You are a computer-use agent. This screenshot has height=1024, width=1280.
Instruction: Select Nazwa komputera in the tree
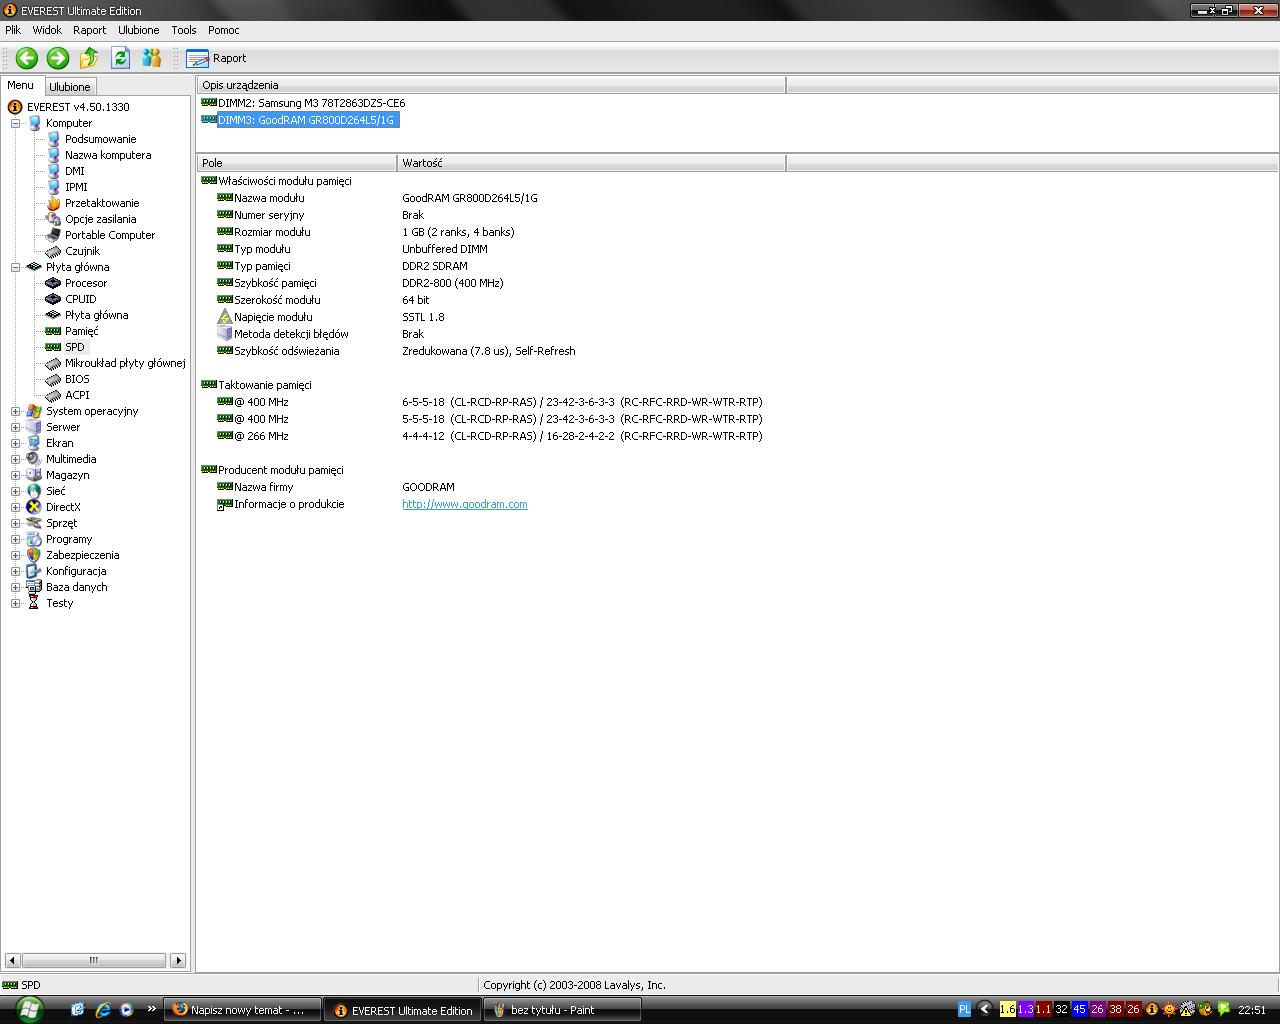click(108, 155)
